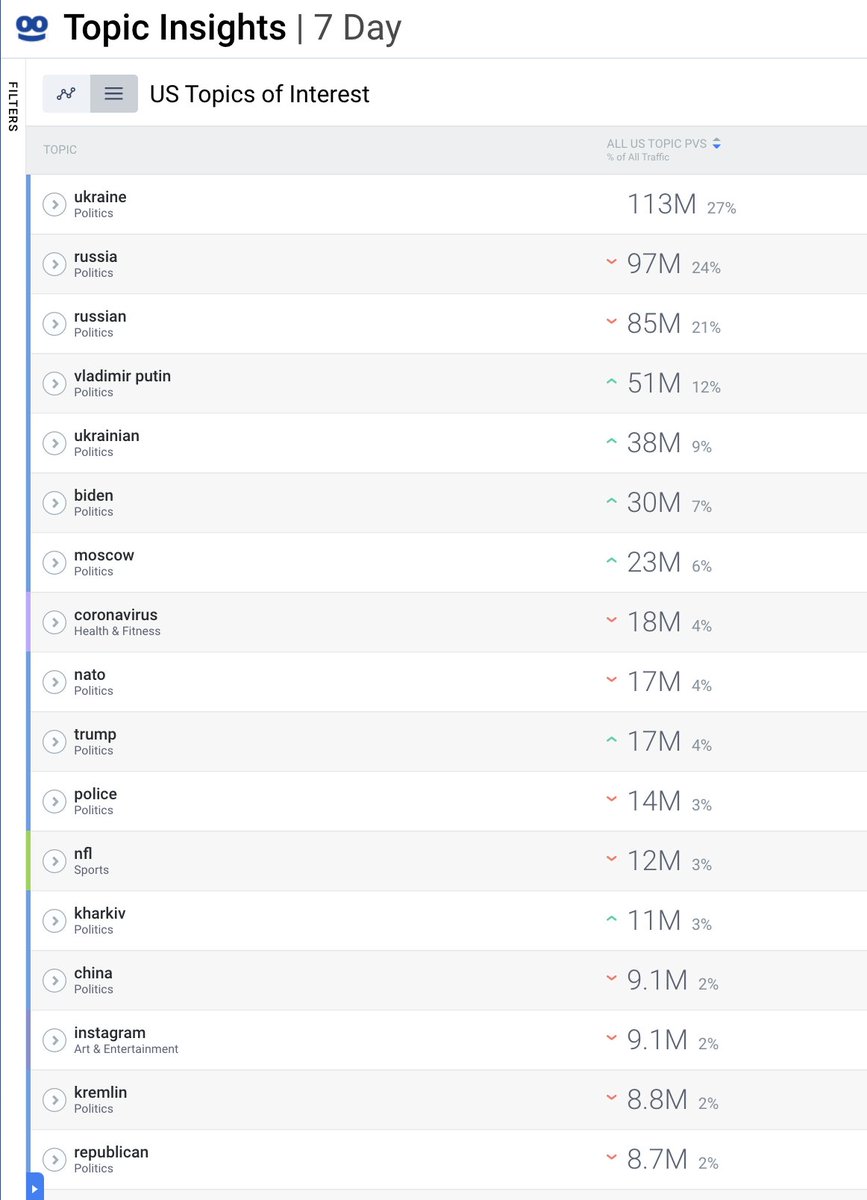Expand the nfl topic row

point(54,861)
